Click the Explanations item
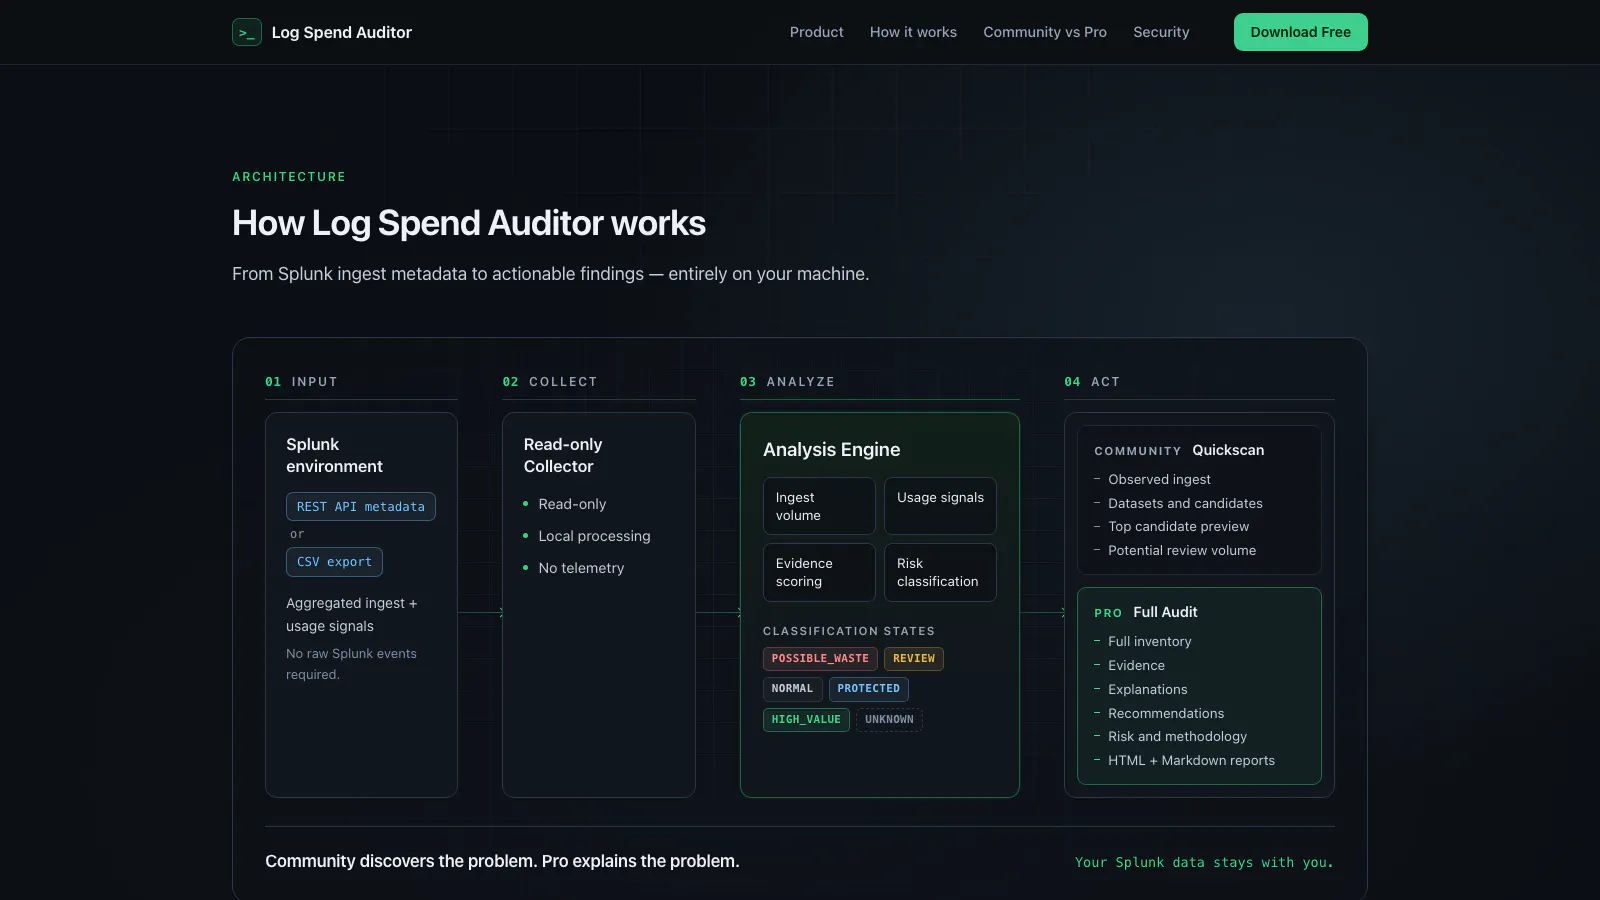 tap(1147, 689)
